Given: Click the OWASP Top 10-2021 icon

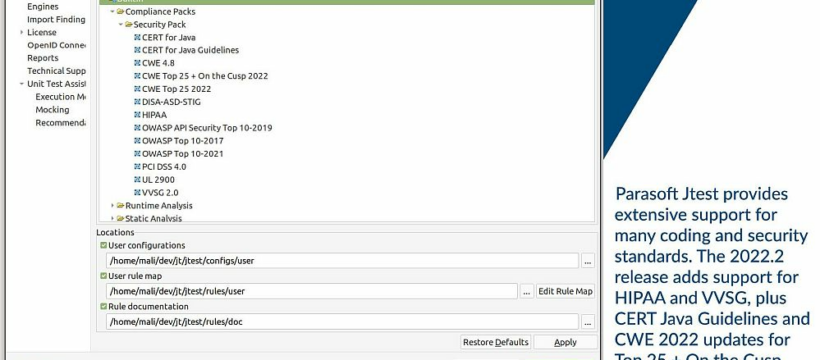Looking at the screenshot, I should click(138, 154).
